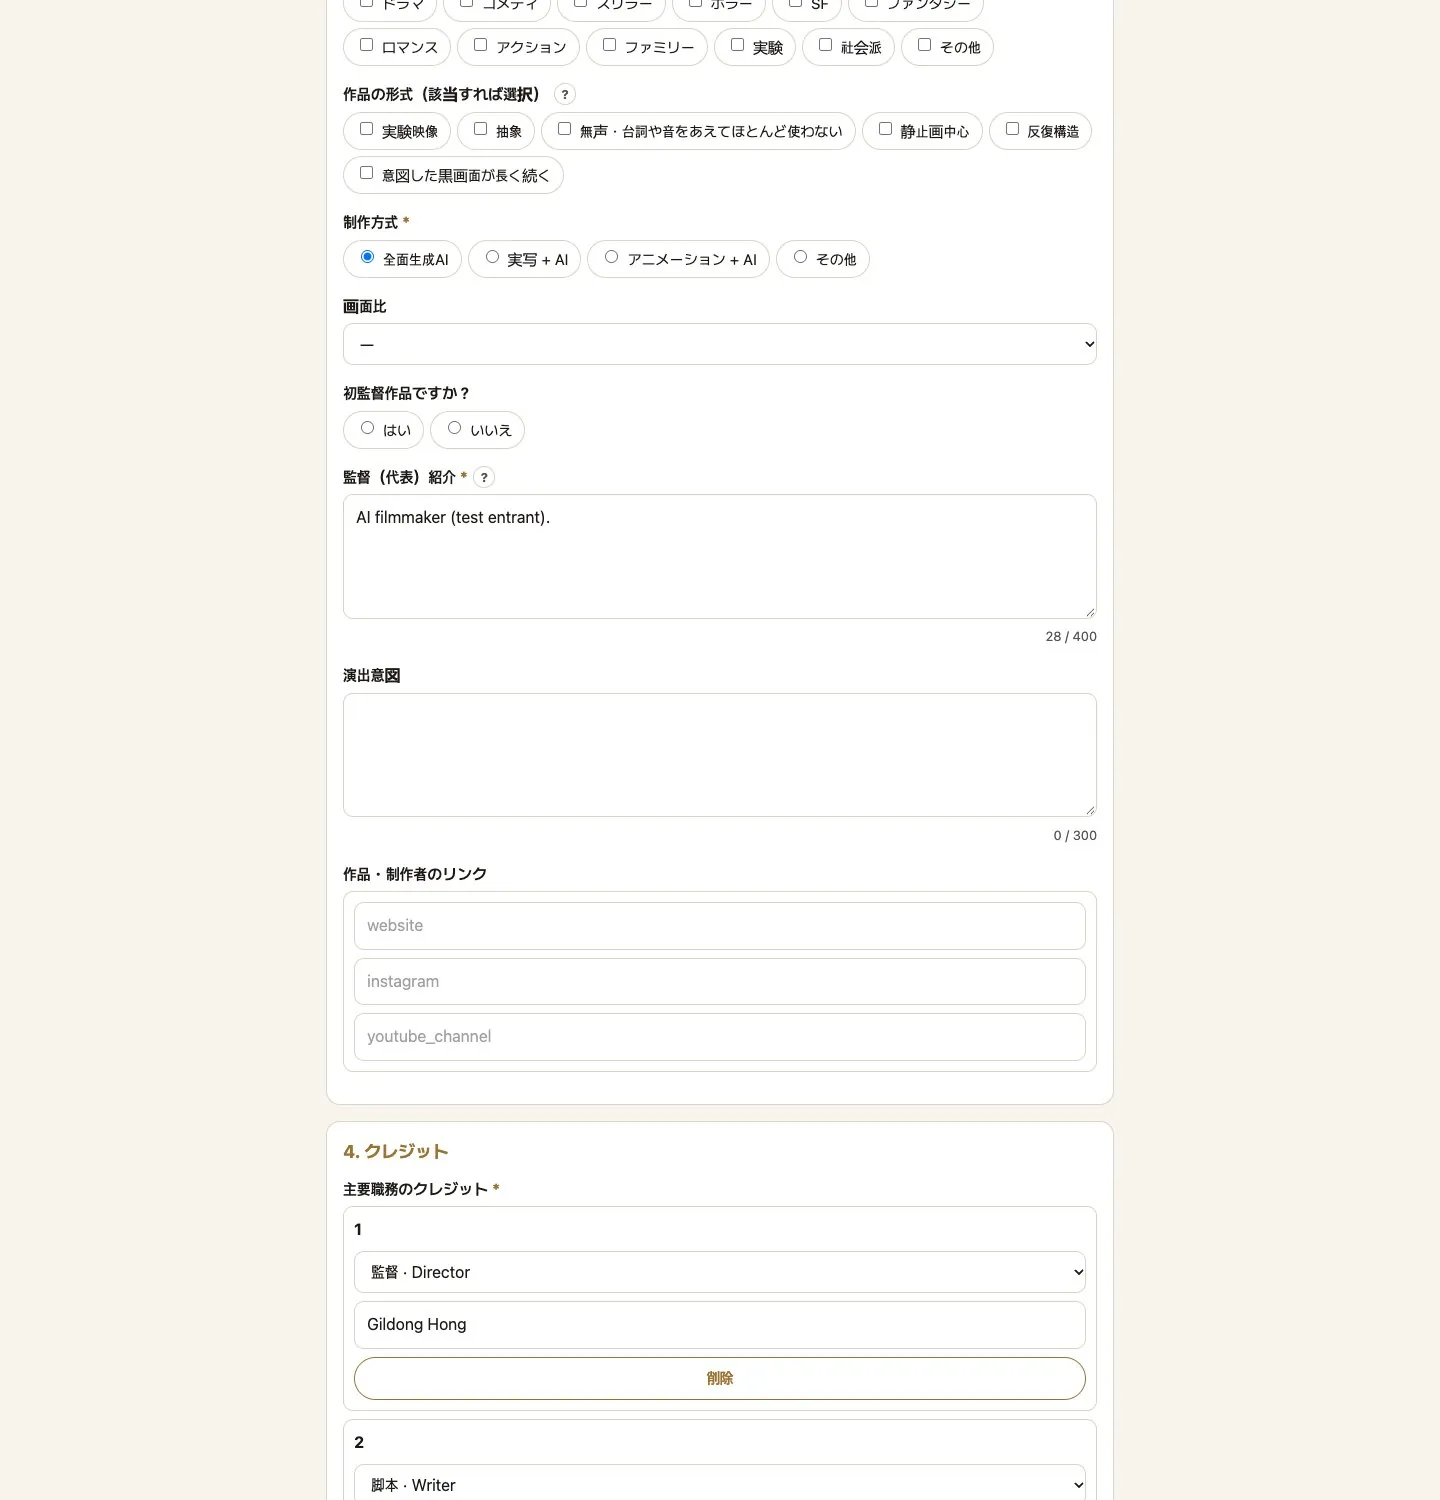Select アニメーション + AI production method
The height and width of the screenshot is (1500, 1440).
pyautogui.click(x=612, y=257)
